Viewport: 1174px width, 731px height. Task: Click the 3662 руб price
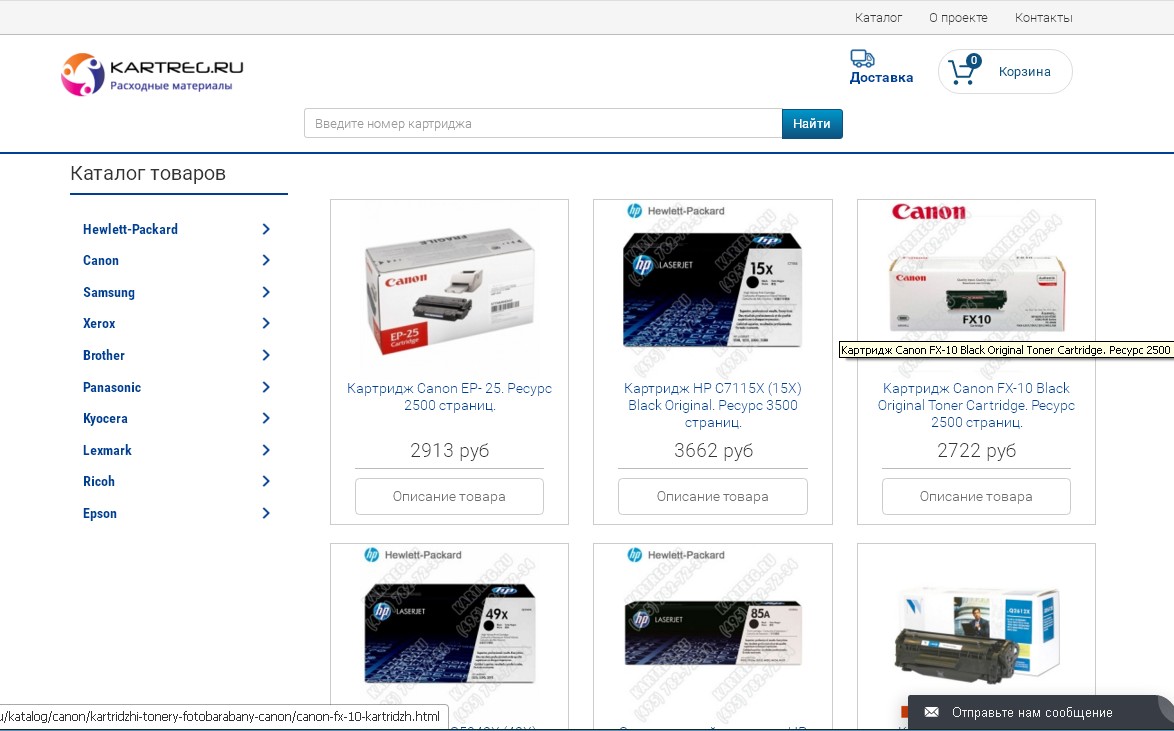713,450
